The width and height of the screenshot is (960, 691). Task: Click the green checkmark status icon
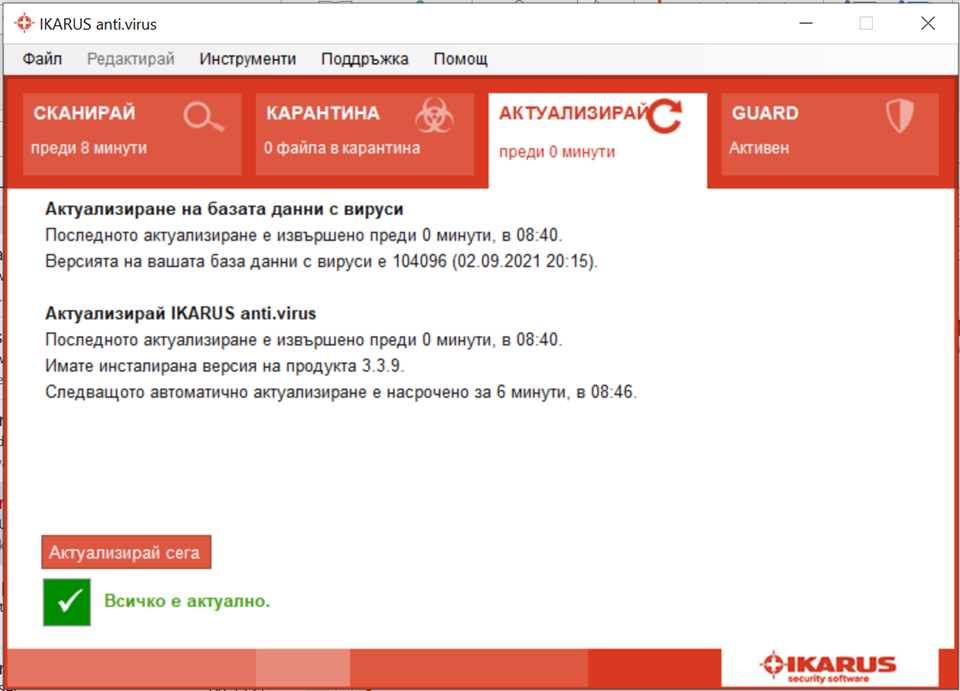[67, 602]
